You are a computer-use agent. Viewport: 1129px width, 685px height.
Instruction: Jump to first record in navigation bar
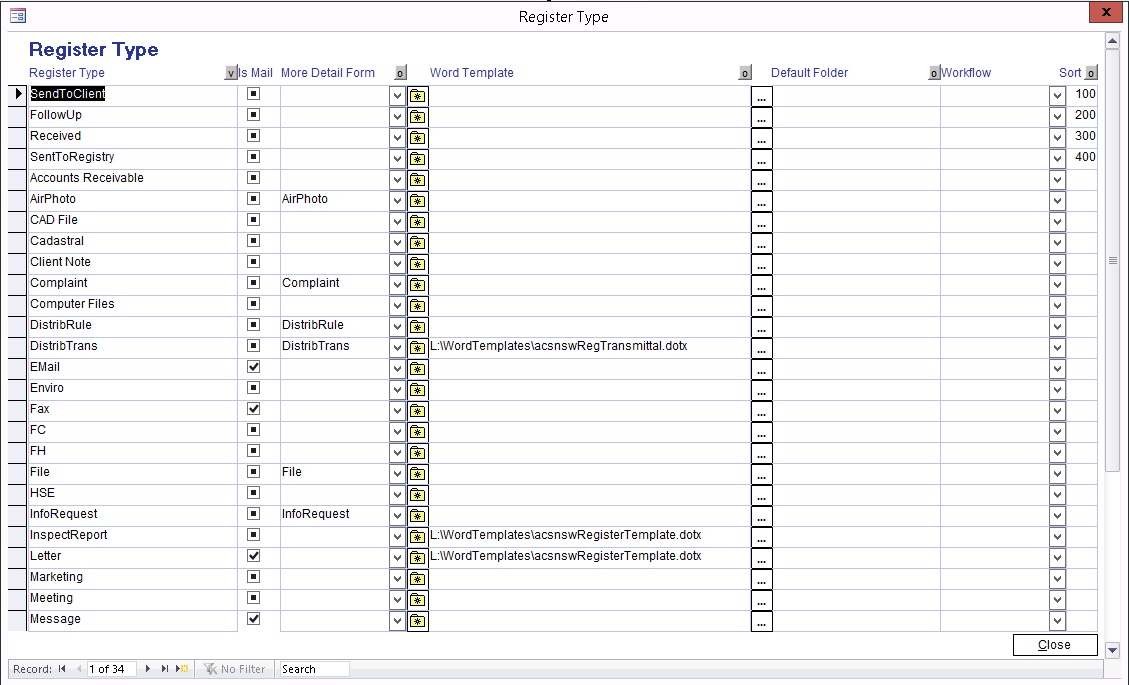pos(62,669)
